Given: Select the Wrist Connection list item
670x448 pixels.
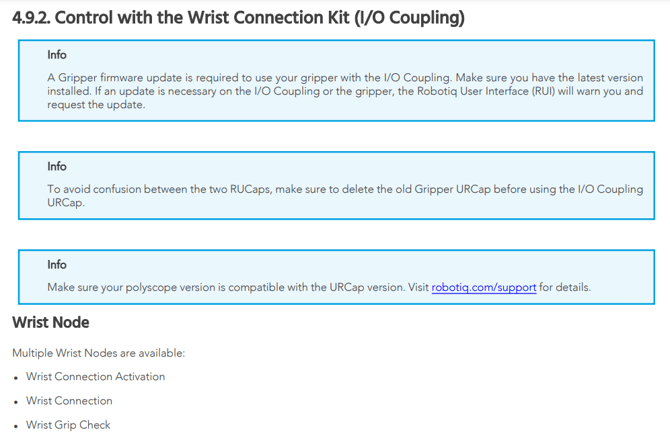Looking at the screenshot, I should (69, 401).
